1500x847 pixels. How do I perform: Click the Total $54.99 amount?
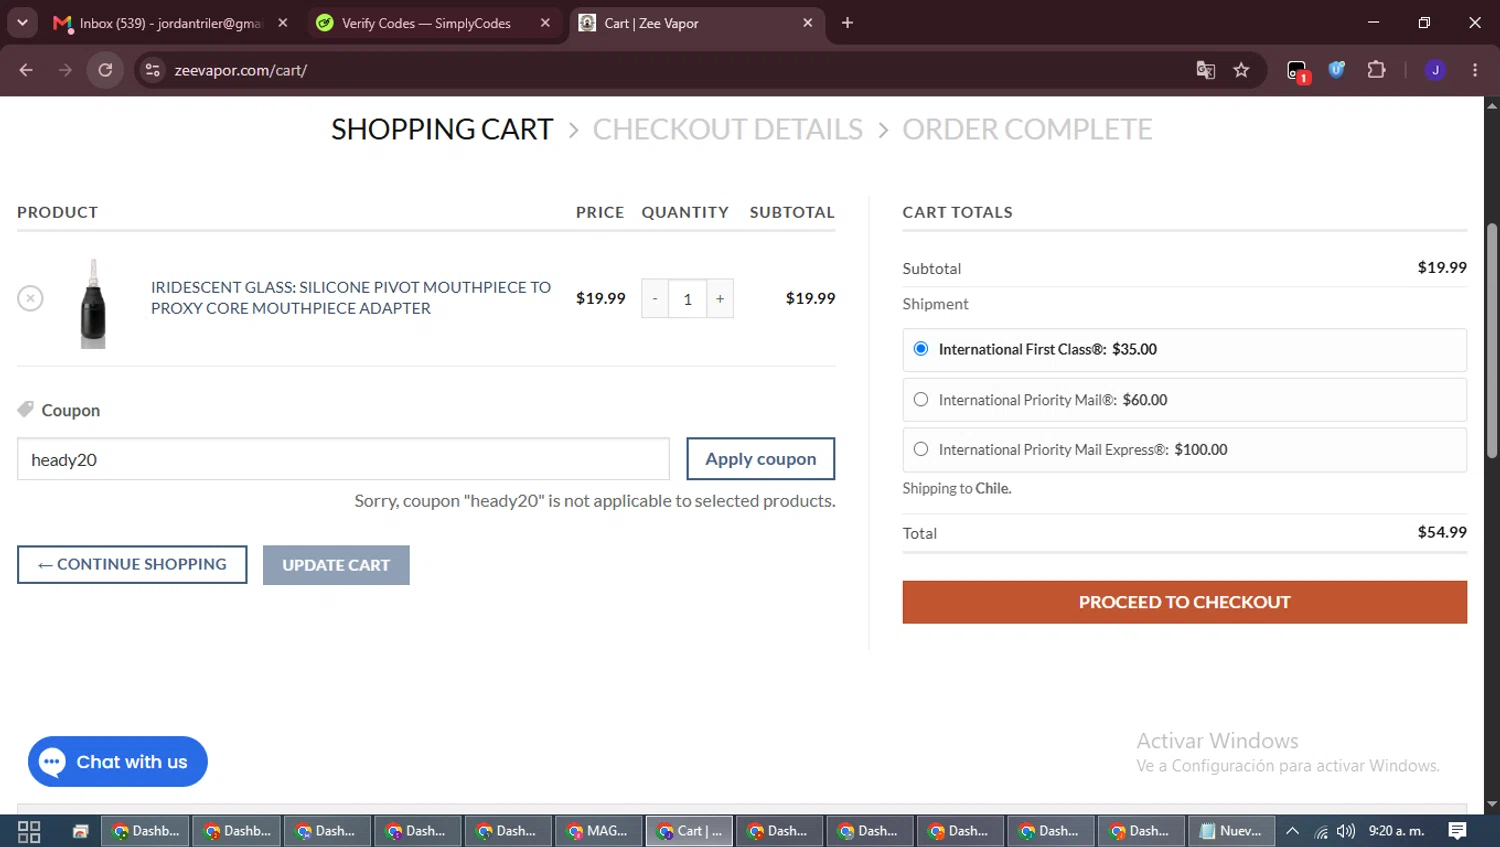(x=1442, y=532)
